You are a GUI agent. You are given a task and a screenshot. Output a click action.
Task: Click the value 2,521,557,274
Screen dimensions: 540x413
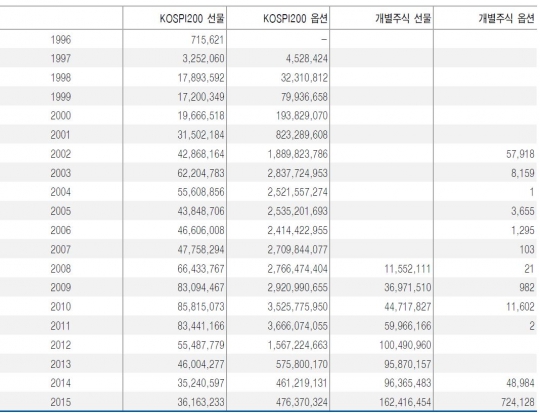[x=298, y=192]
